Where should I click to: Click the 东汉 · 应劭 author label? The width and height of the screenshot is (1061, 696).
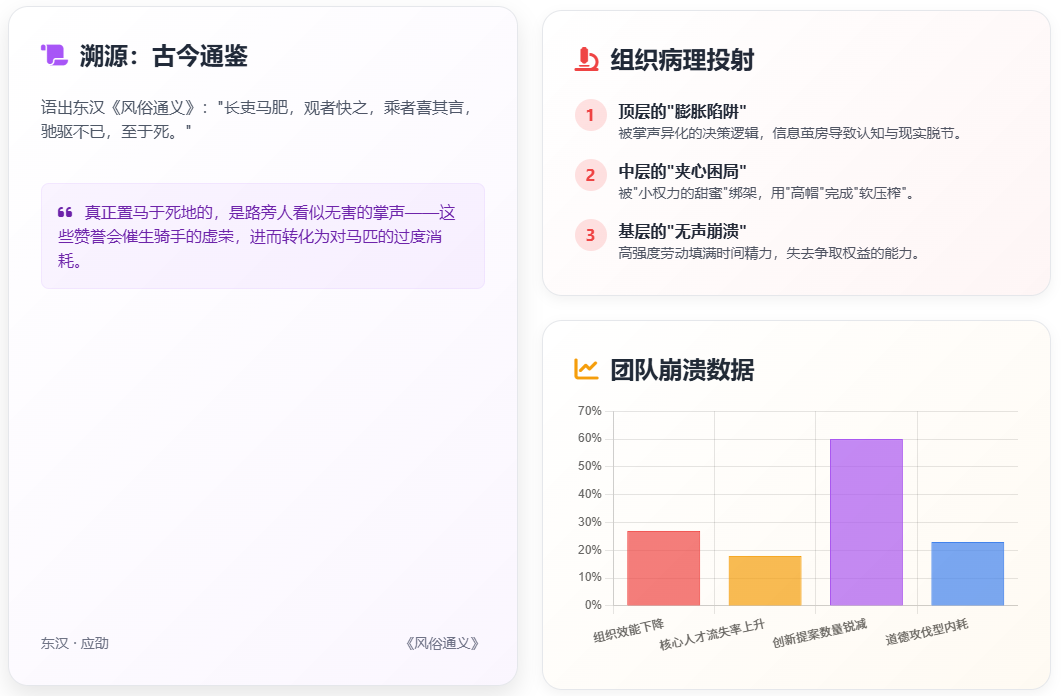pyautogui.click(x=75, y=643)
